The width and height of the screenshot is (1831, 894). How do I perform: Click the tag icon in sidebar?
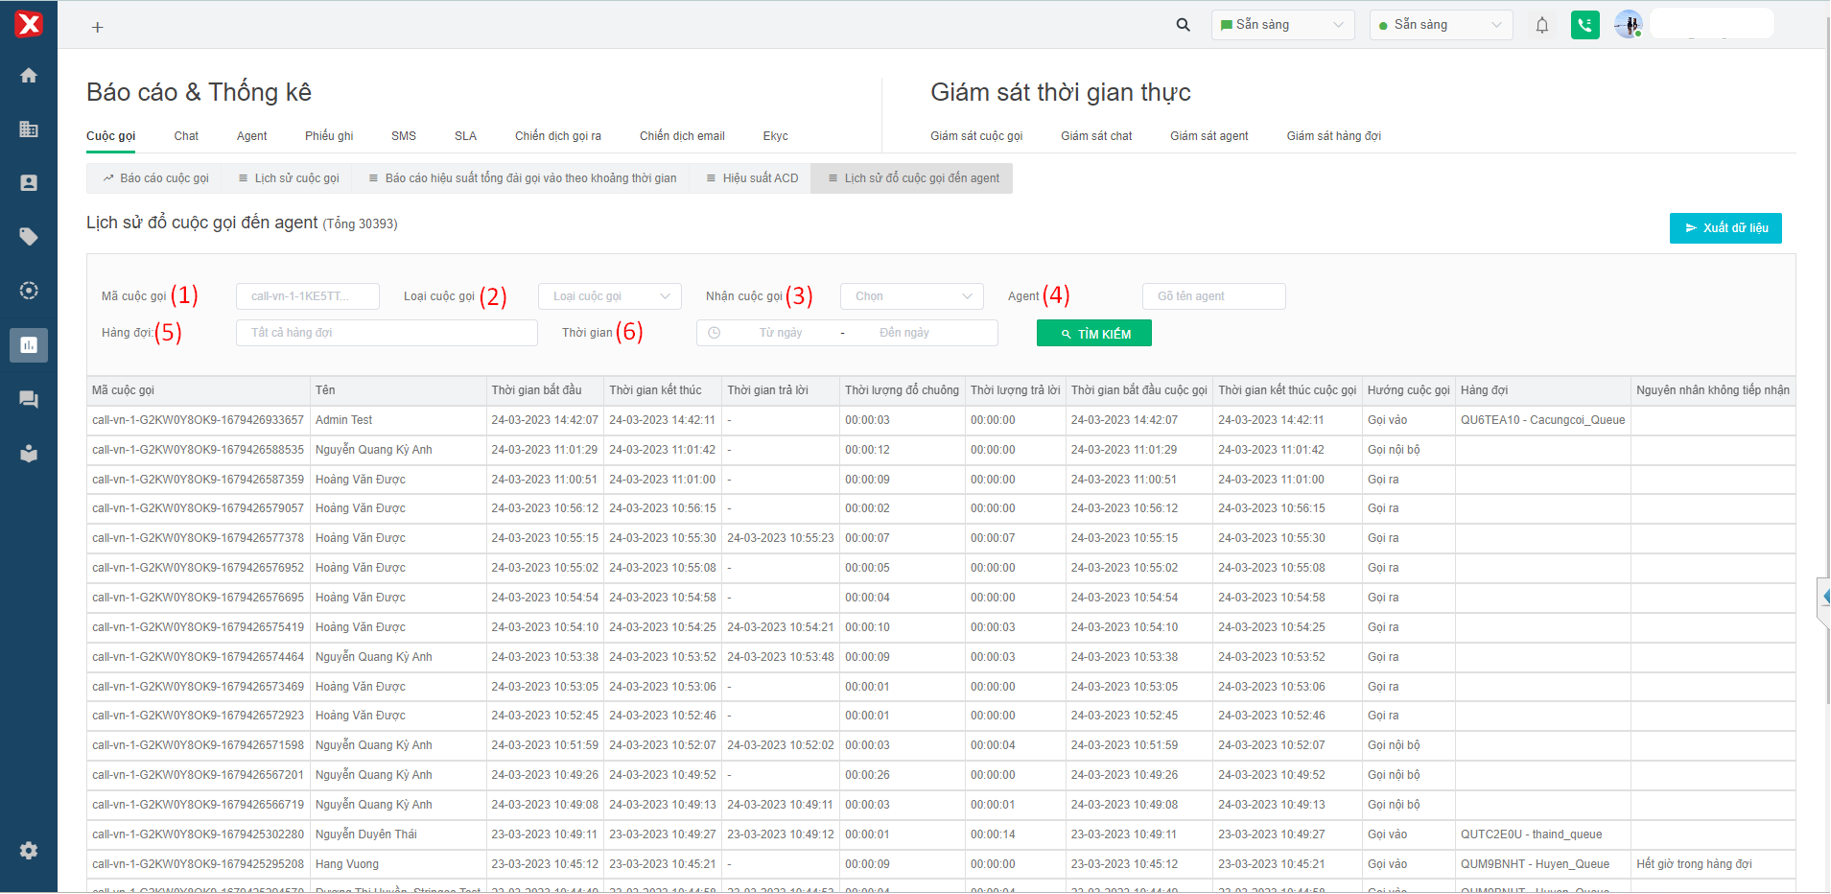coord(29,237)
